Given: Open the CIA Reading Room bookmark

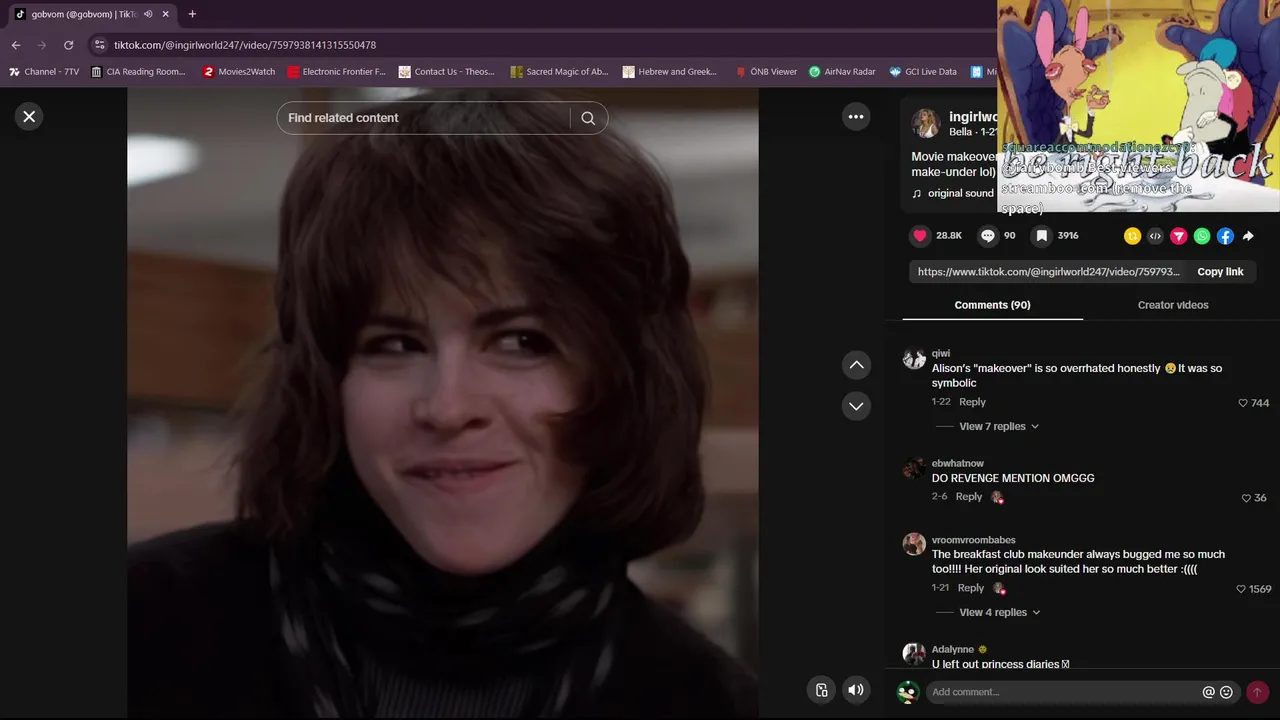Looking at the screenshot, I should pos(138,72).
